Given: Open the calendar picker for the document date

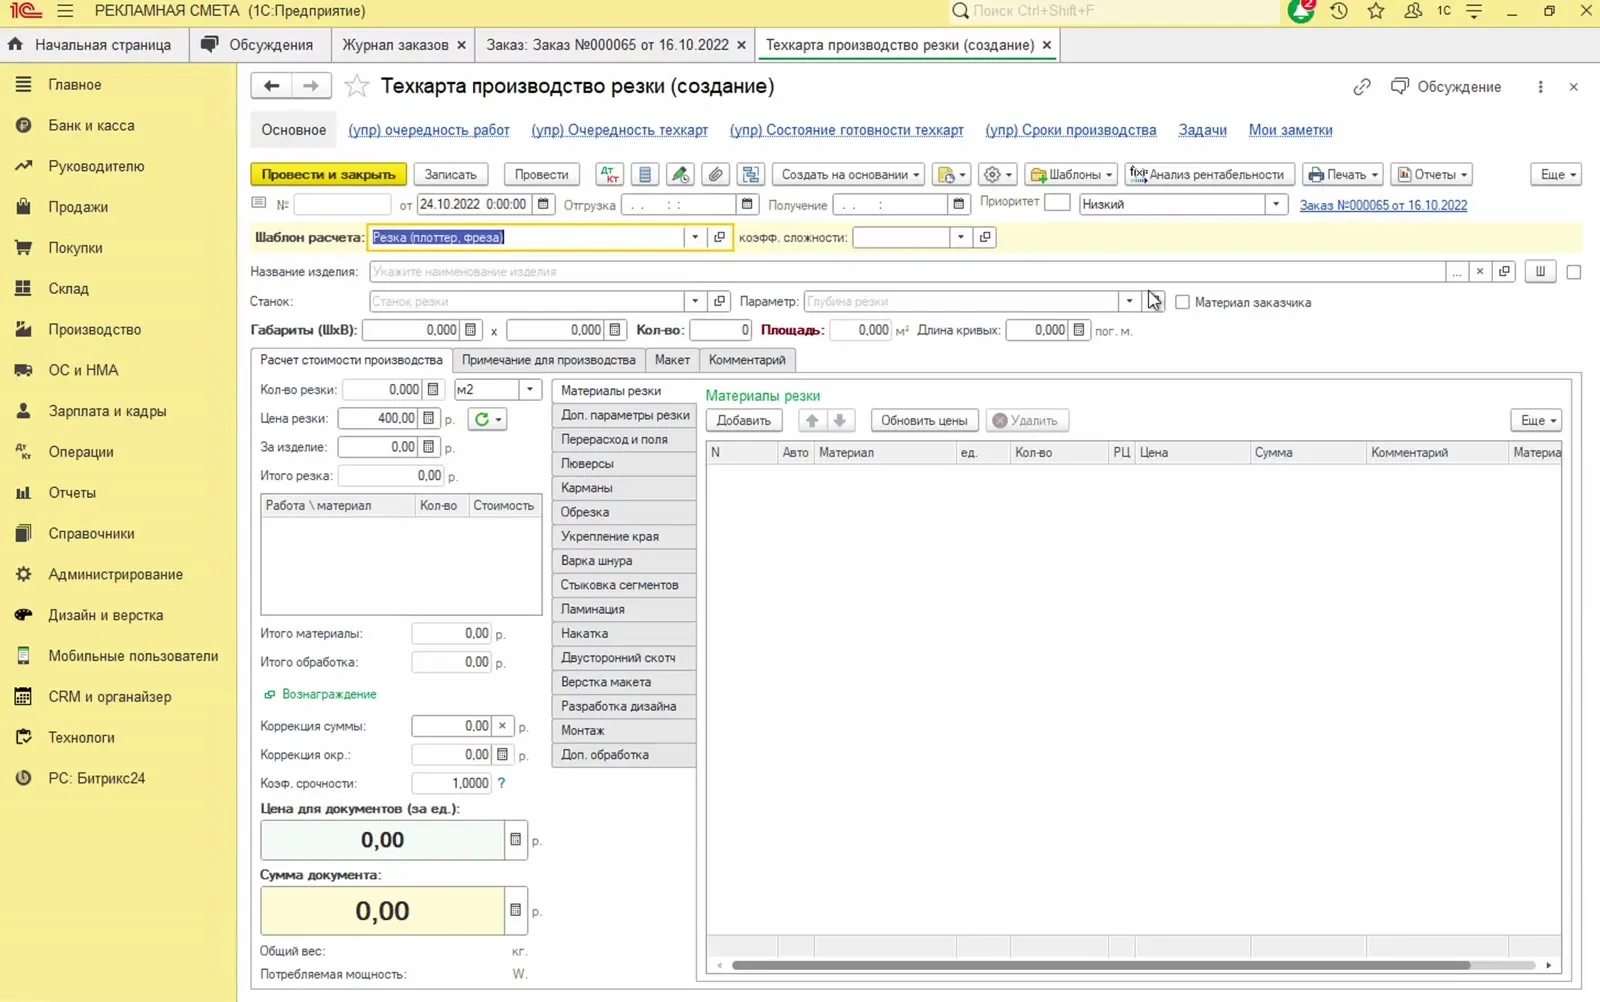Looking at the screenshot, I should (543, 204).
